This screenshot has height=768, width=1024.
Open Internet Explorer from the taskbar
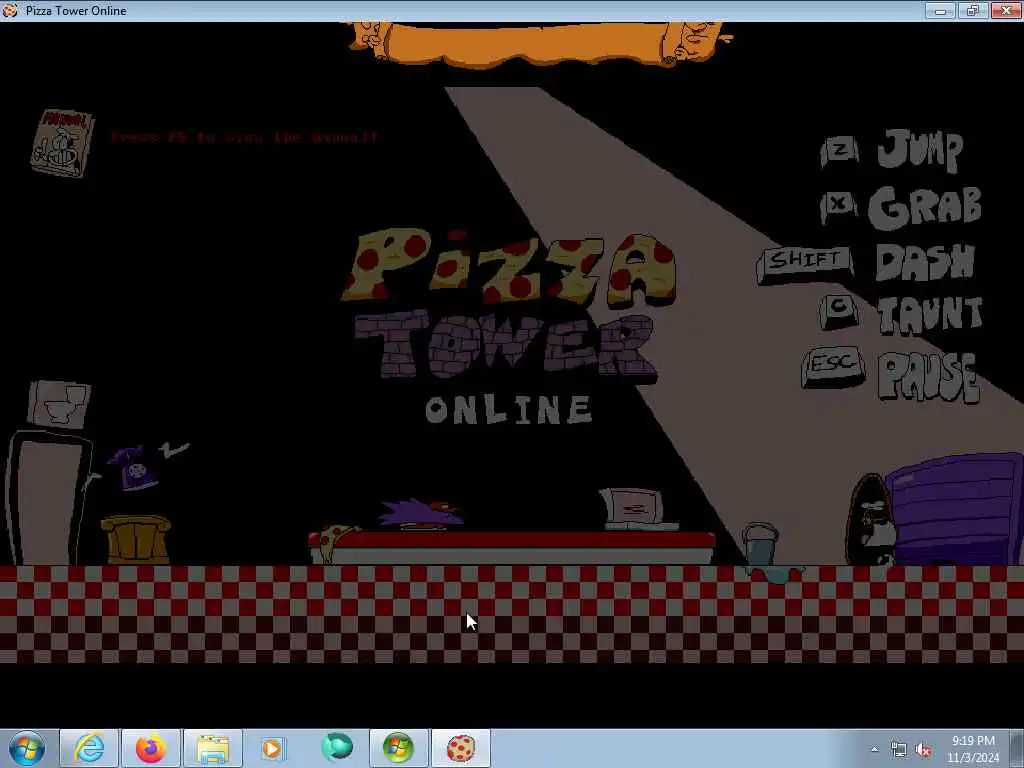(89, 748)
